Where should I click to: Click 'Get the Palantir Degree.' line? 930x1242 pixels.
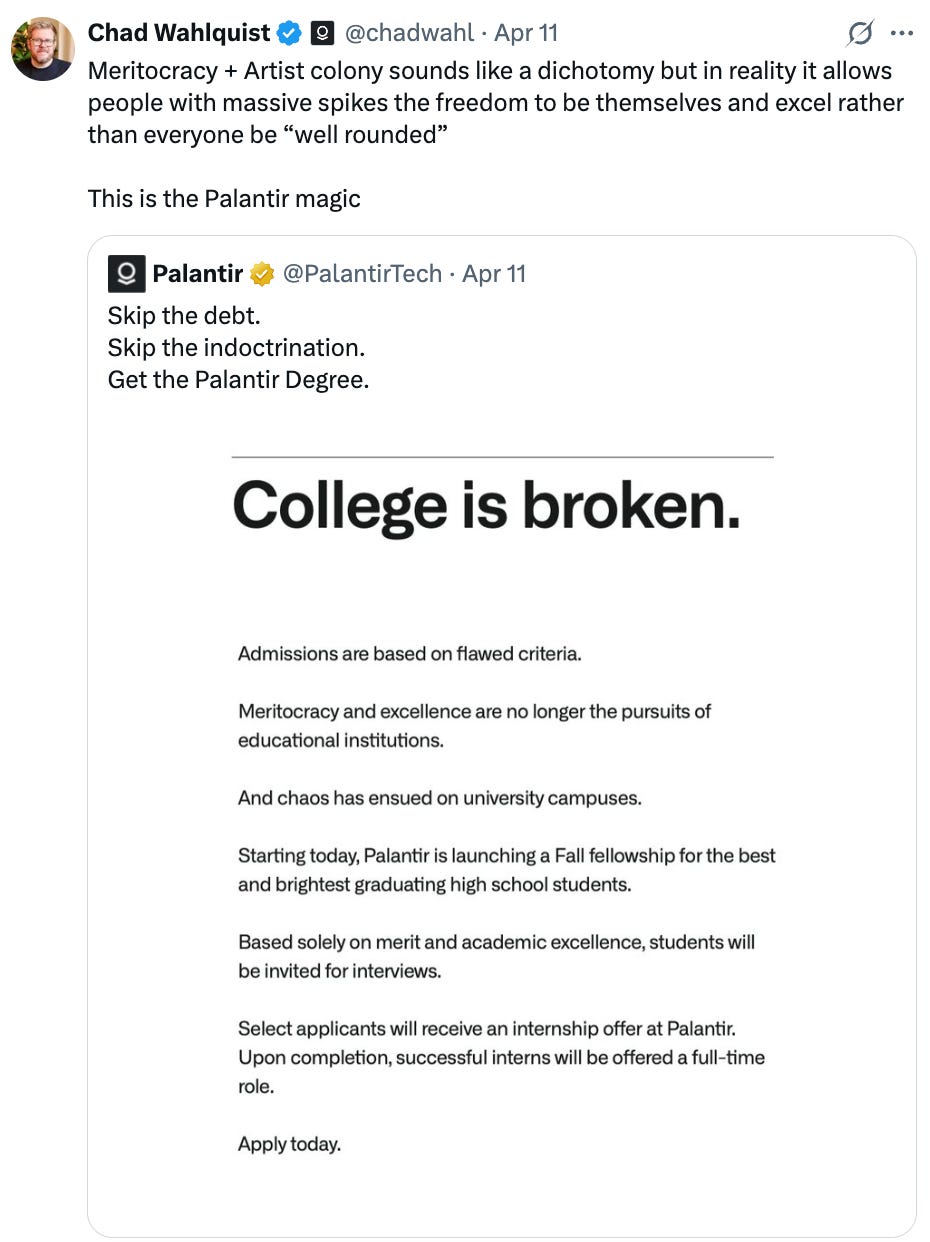[238, 380]
